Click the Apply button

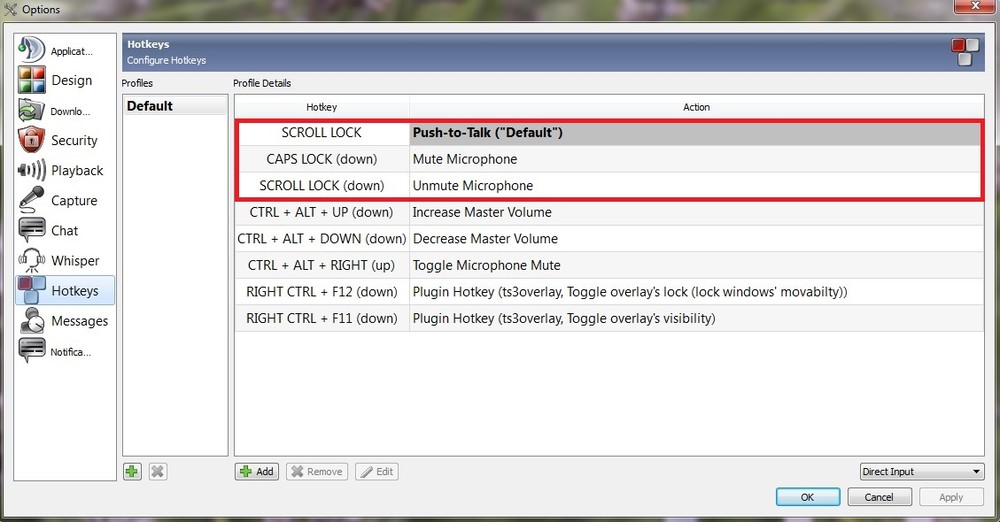coord(951,497)
